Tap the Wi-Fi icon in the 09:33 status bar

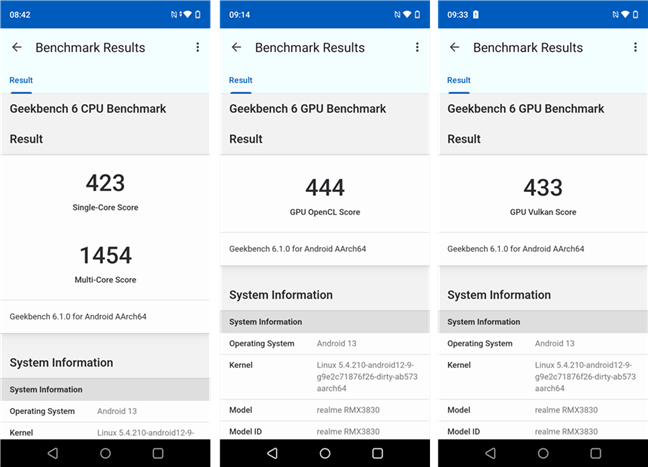[x=625, y=14]
